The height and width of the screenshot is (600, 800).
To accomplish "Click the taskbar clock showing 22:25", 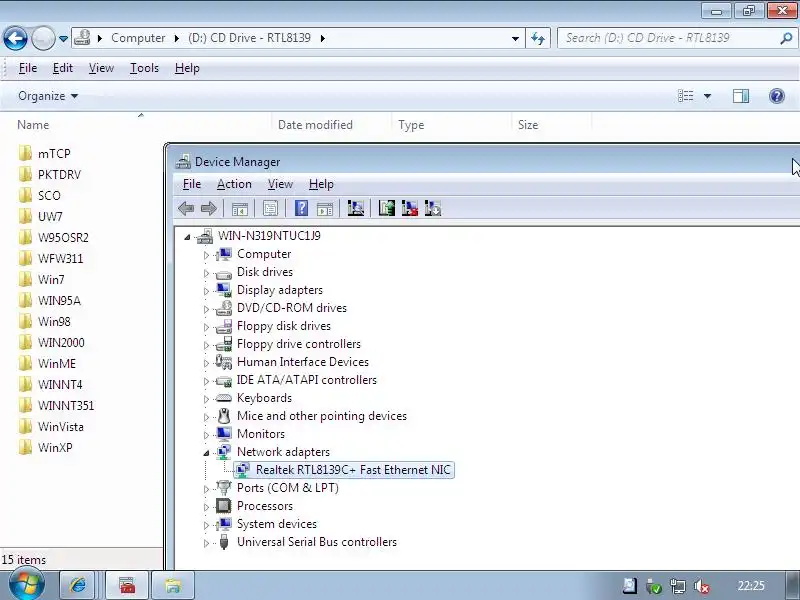I will pyautogui.click(x=751, y=586).
